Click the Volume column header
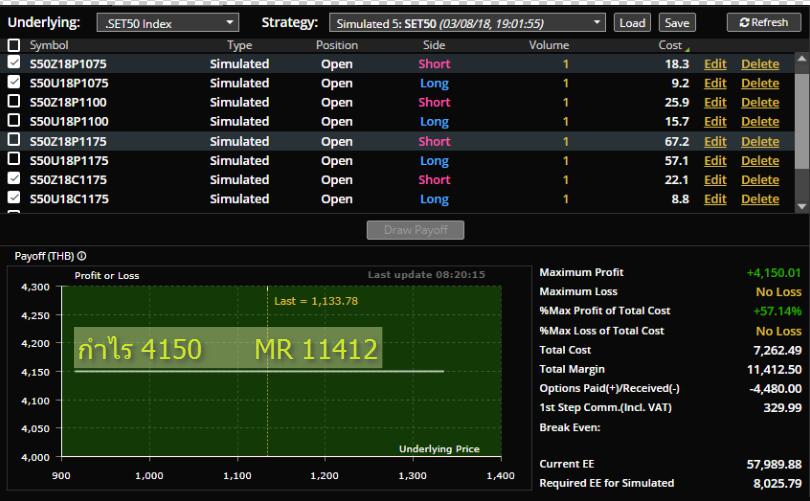Image resolution: width=810 pixels, height=501 pixels. pyautogui.click(x=549, y=45)
